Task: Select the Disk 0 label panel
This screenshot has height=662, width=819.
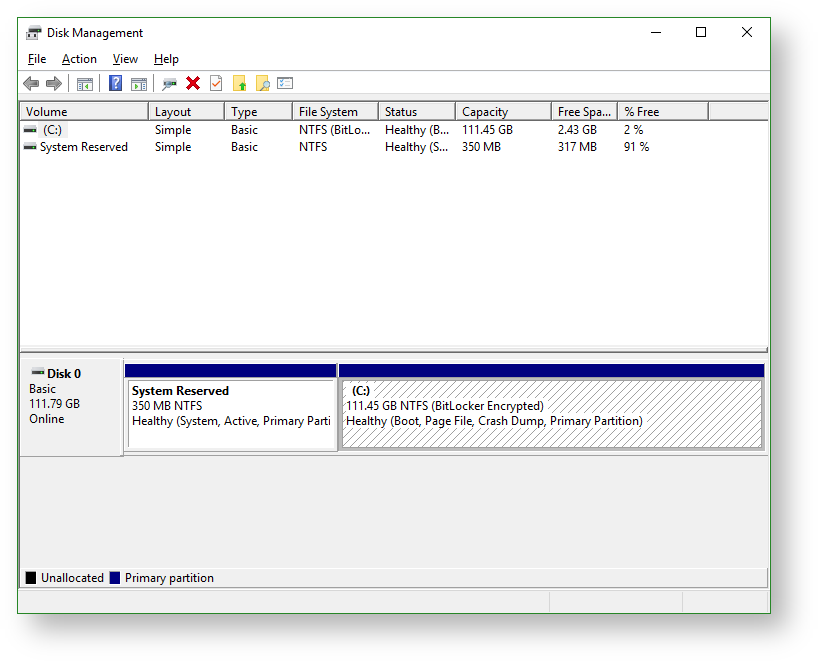Action: coord(72,407)
